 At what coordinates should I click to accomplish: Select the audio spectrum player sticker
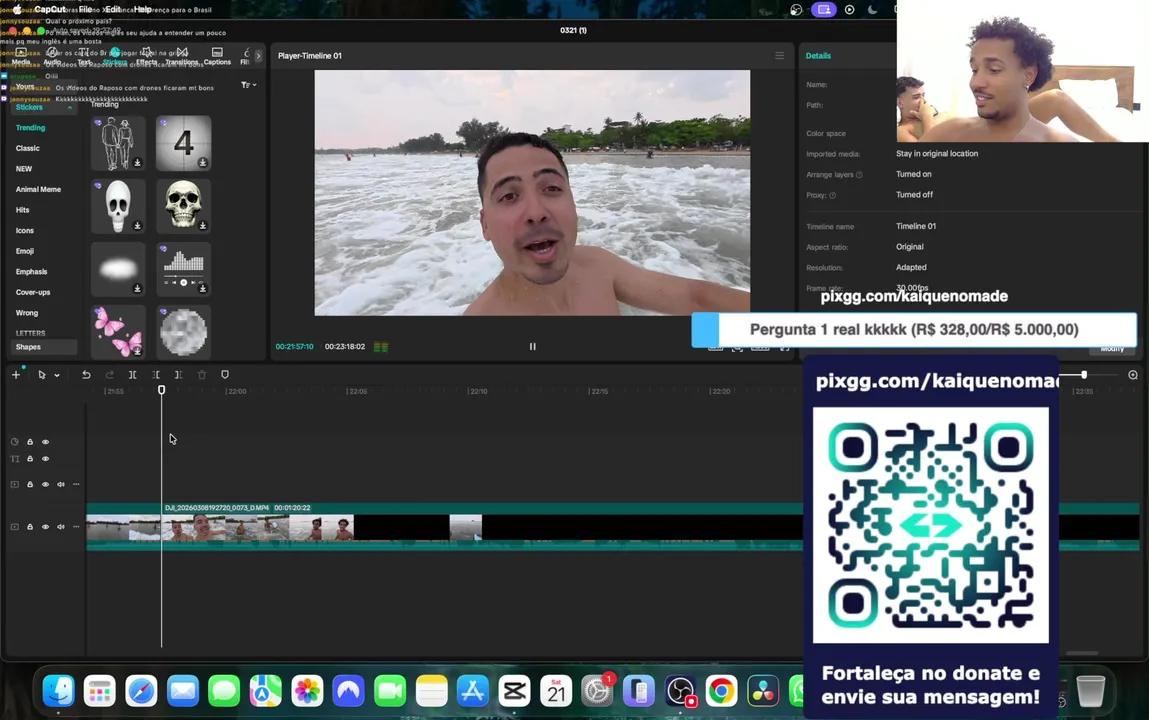[x=183, y=269]
